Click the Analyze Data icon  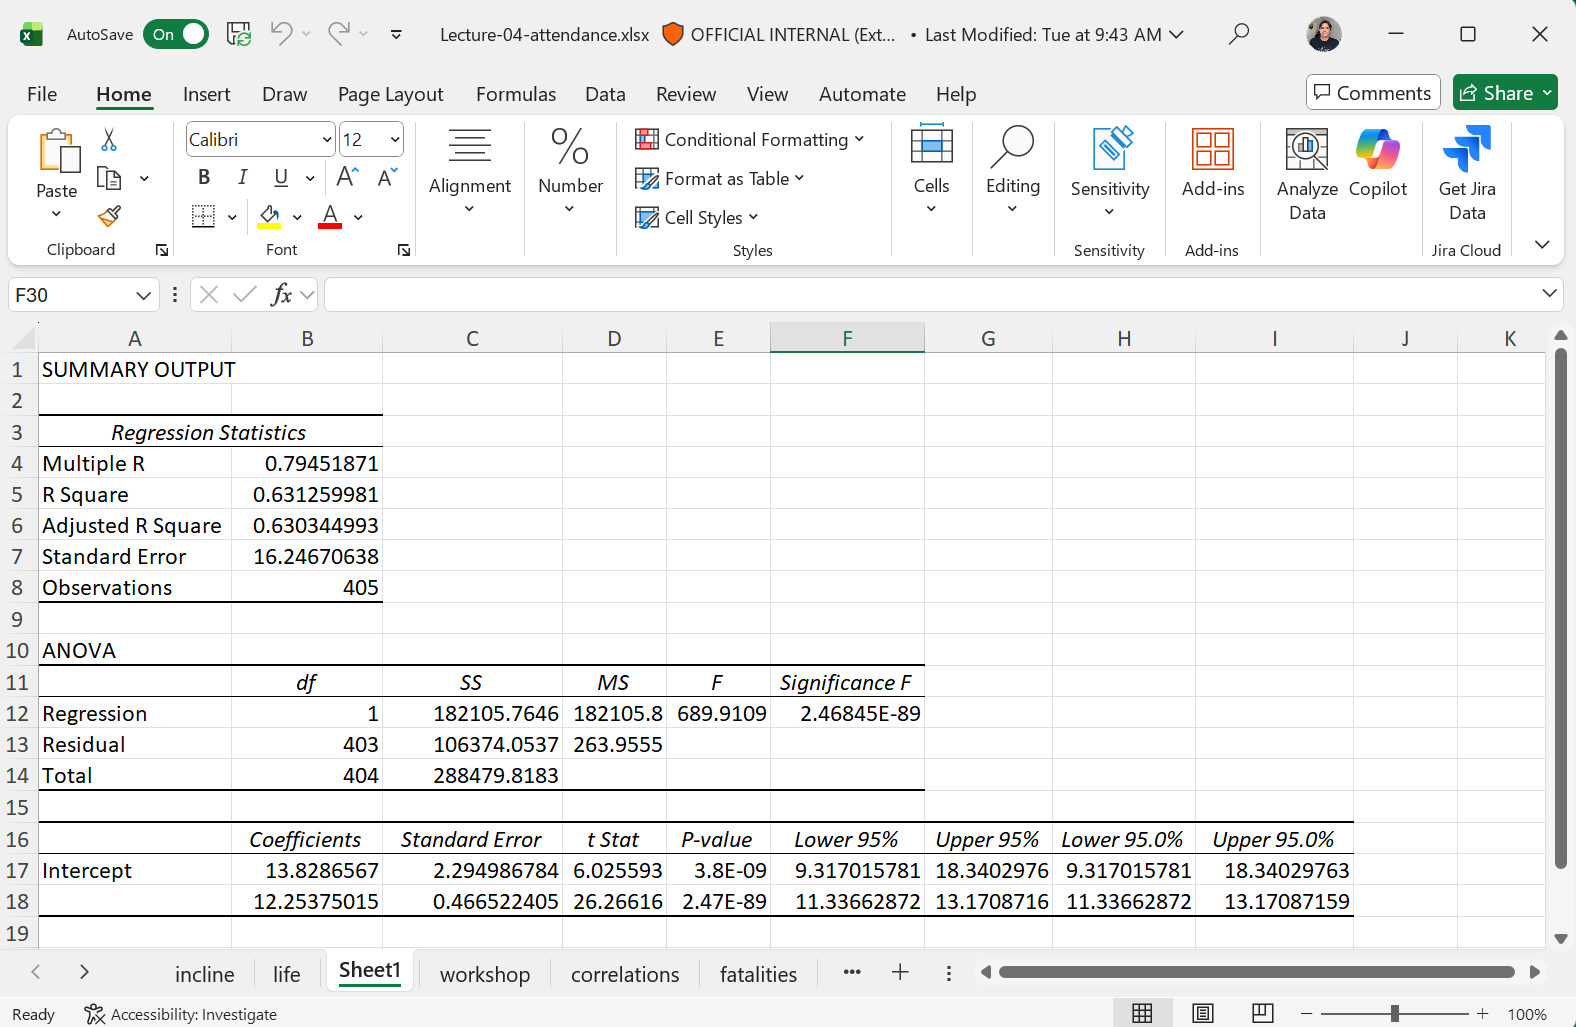[x=1306, y=174]
